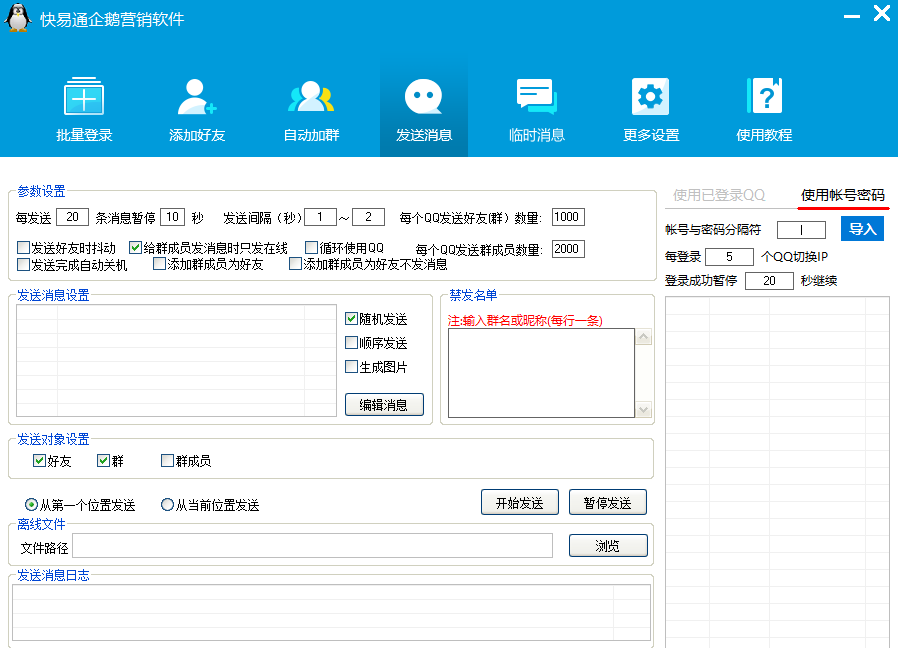The width and height of the screenshot is (898, 648).
Task: Enable 发送好友时抖动 checkbox
Action: [23, 248]
